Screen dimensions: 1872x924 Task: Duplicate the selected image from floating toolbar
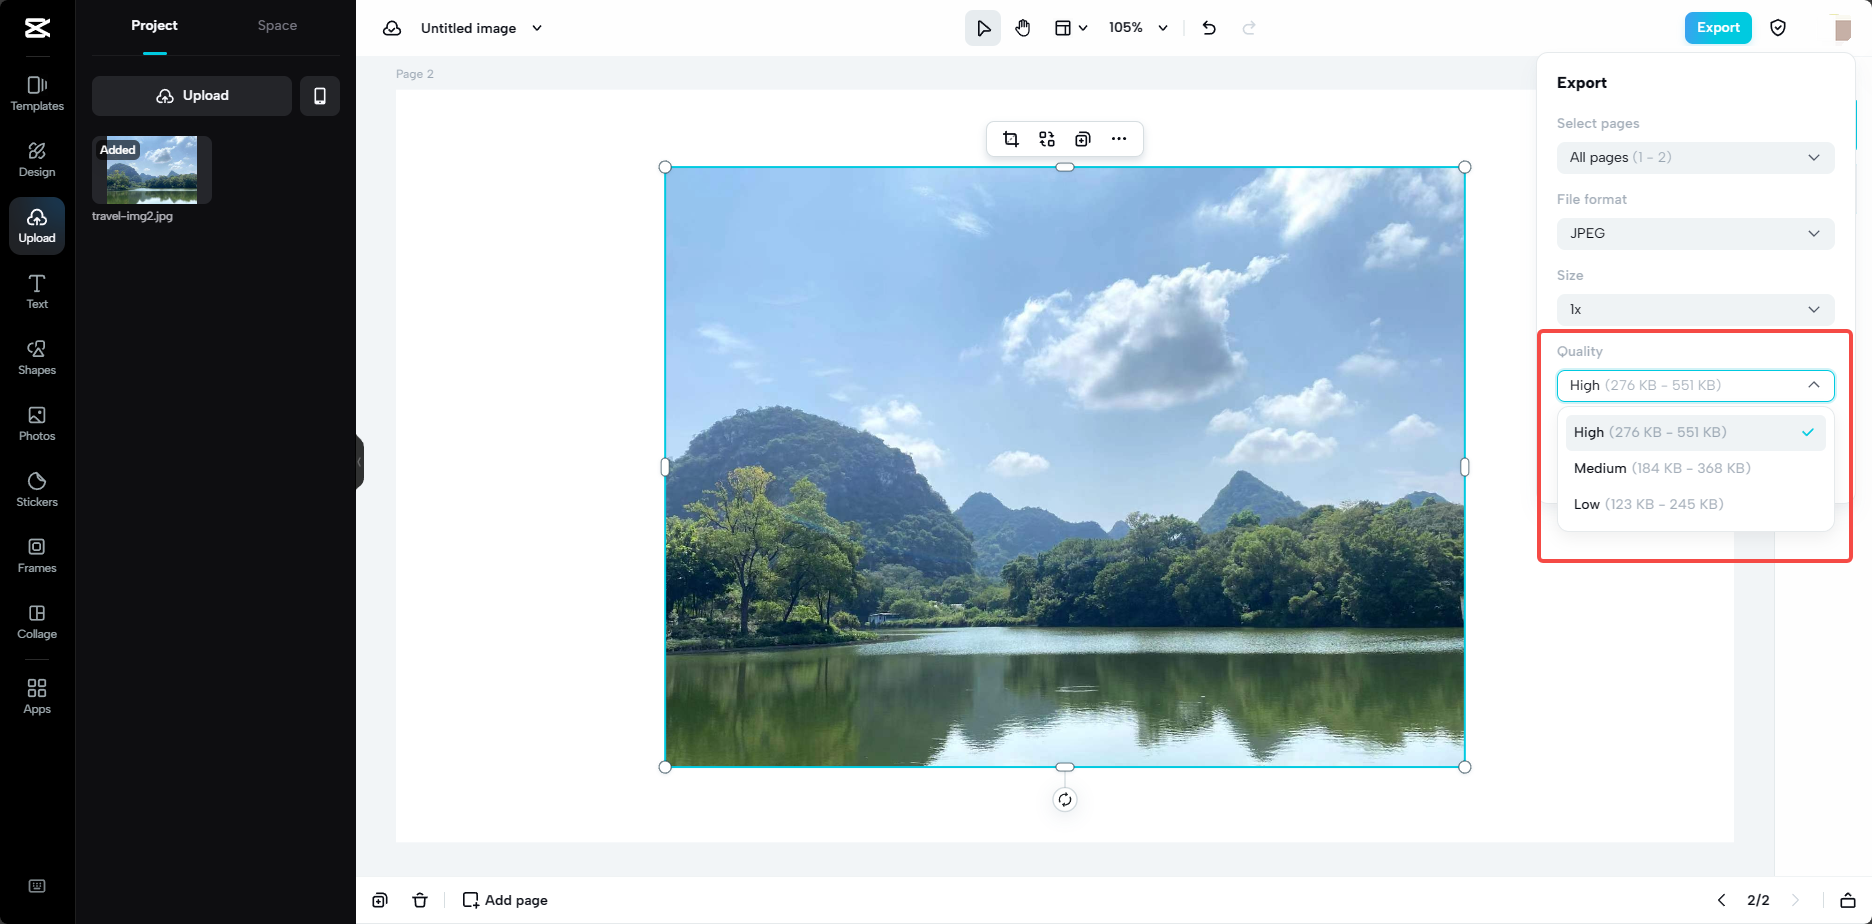coord(1083,139)
